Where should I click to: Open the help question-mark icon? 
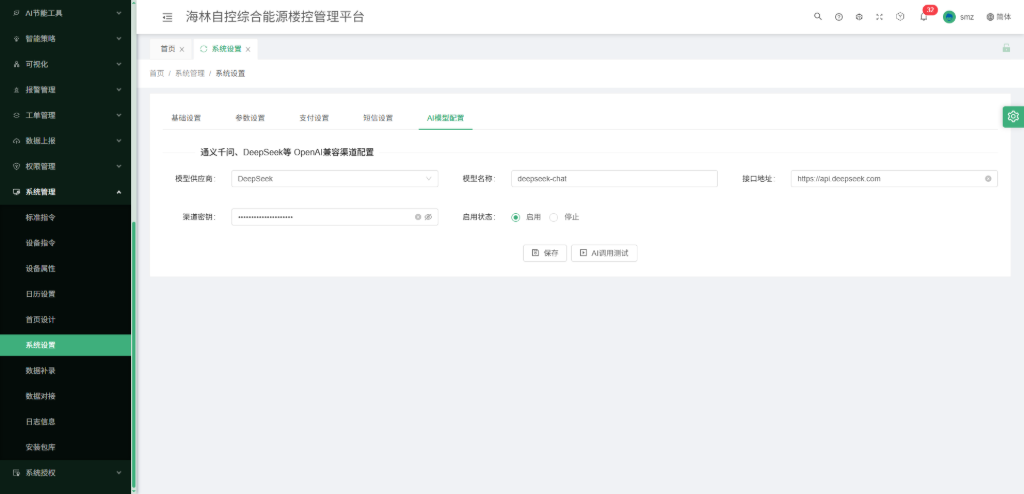[839, 17]
